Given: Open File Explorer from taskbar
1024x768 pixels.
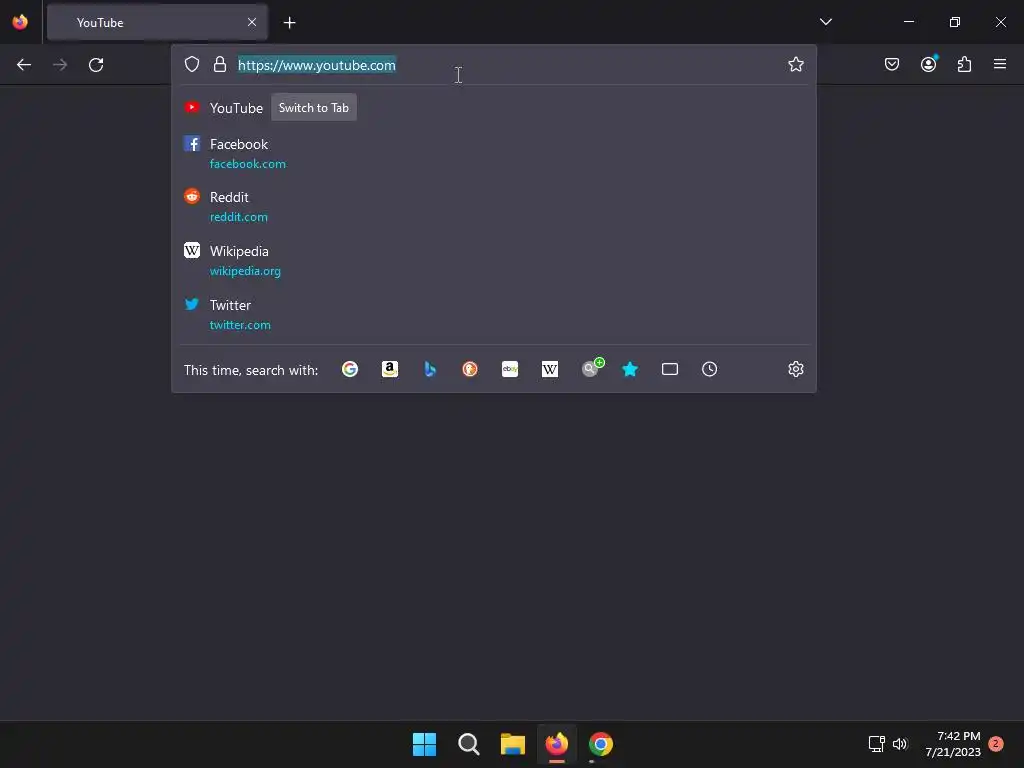Looking at the screenshot, I should point(513,744).
